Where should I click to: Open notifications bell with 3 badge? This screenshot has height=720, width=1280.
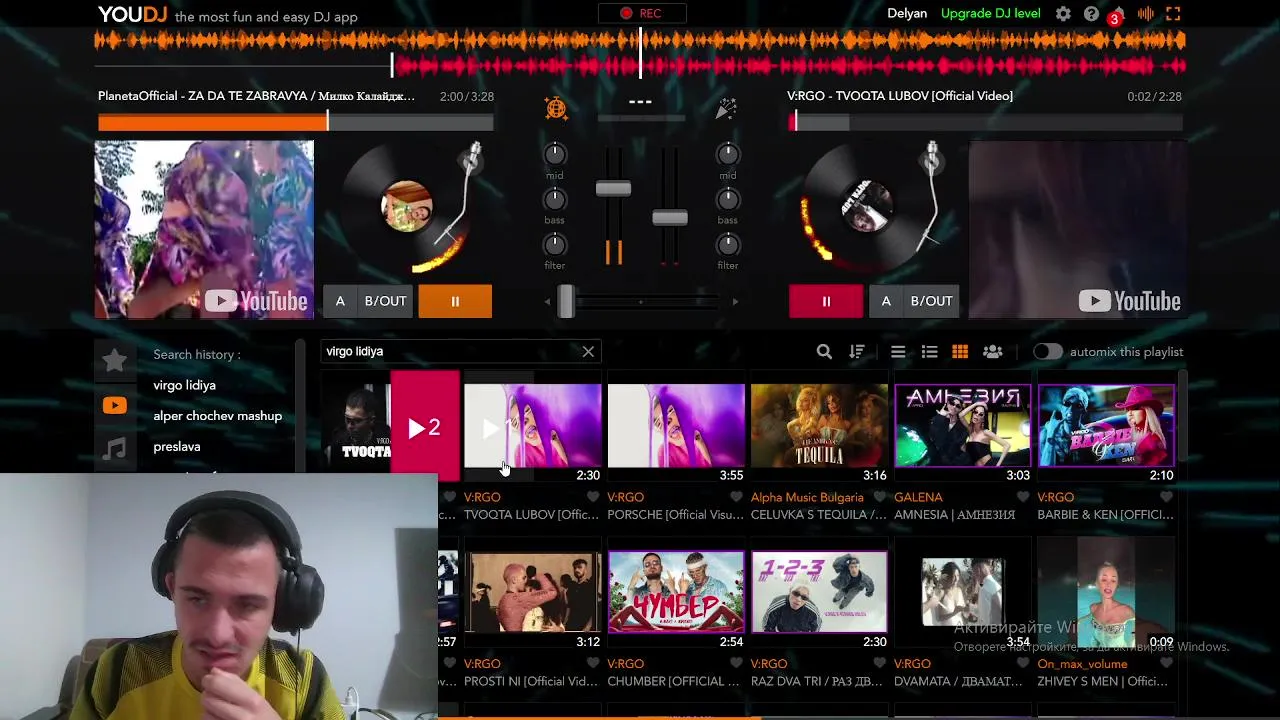pos(1118,14)
